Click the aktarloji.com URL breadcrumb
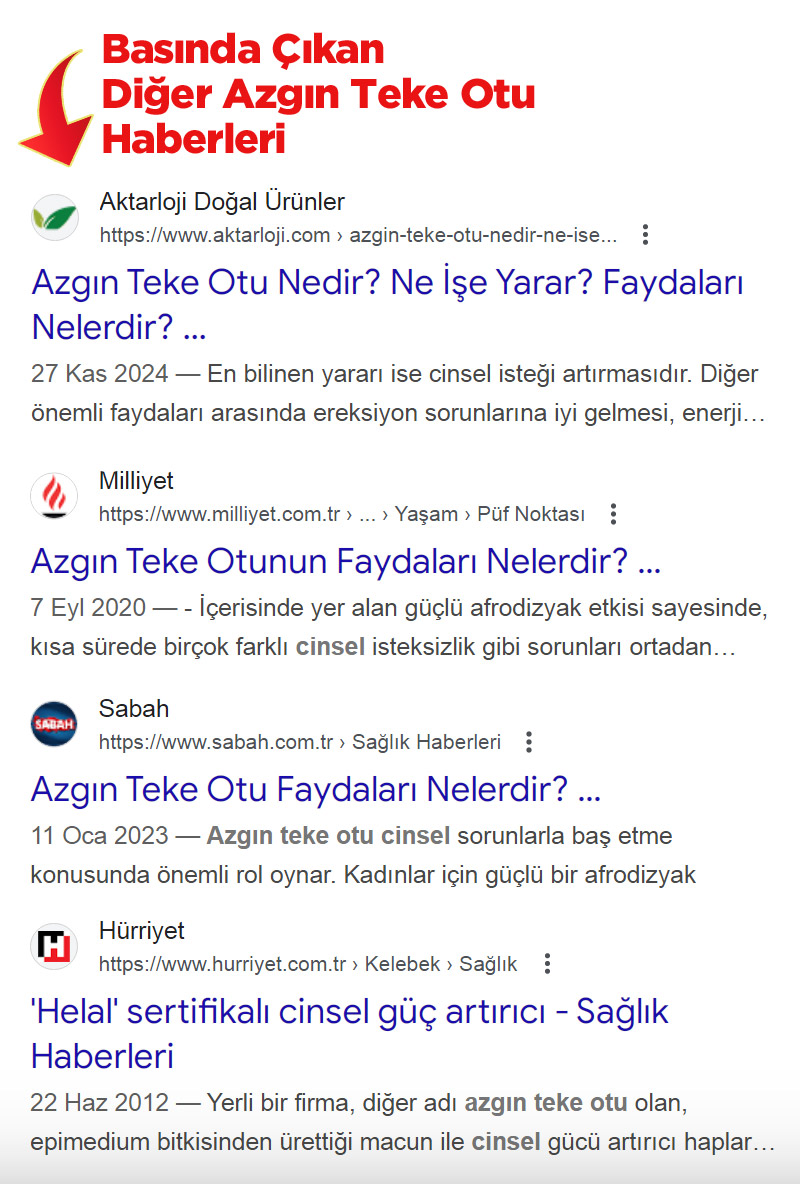The height and width of the screenshot is (1184, 800). click(x=358, y=236)
